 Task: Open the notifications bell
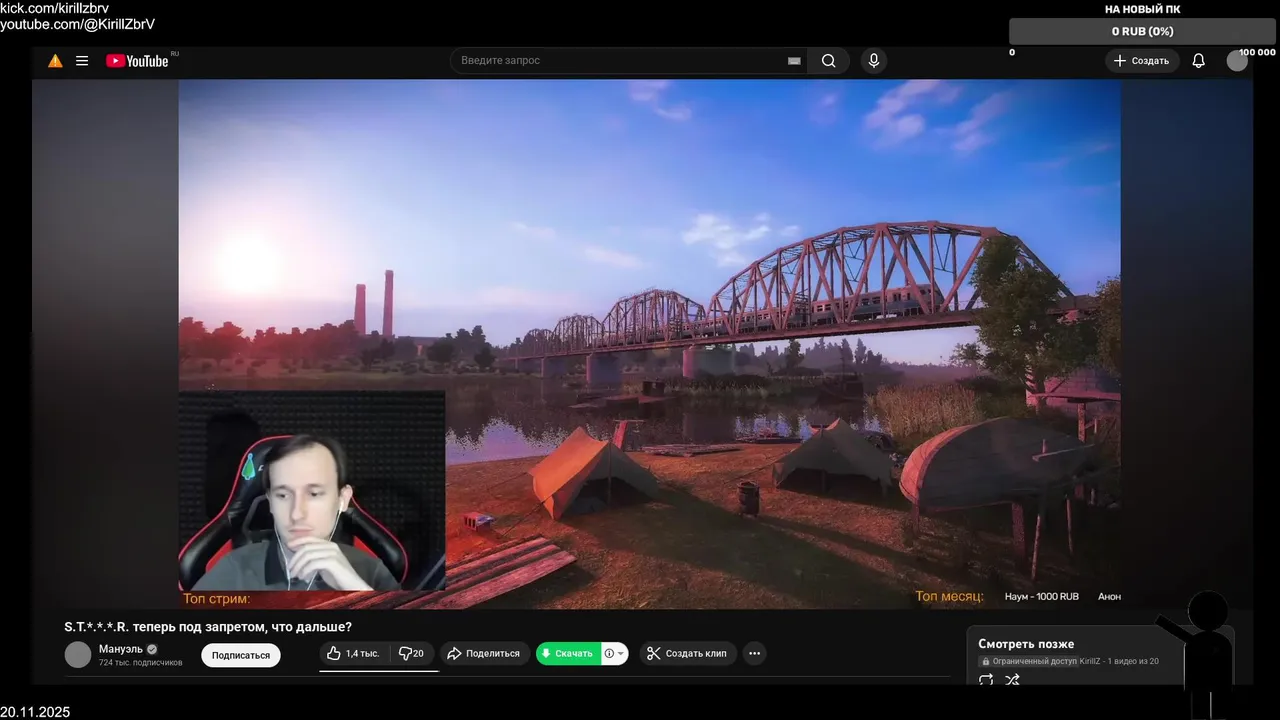tap(1198, 61)
